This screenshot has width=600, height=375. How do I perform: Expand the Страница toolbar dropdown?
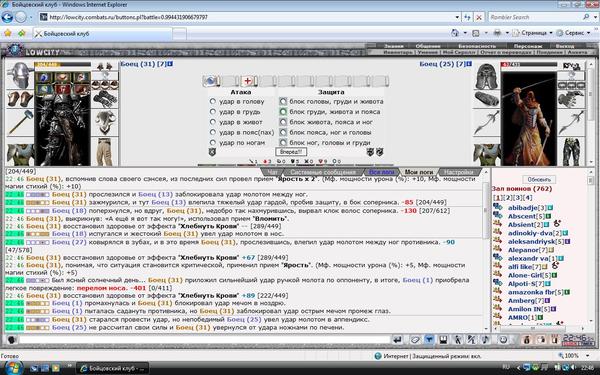click(x=551, y=33)
